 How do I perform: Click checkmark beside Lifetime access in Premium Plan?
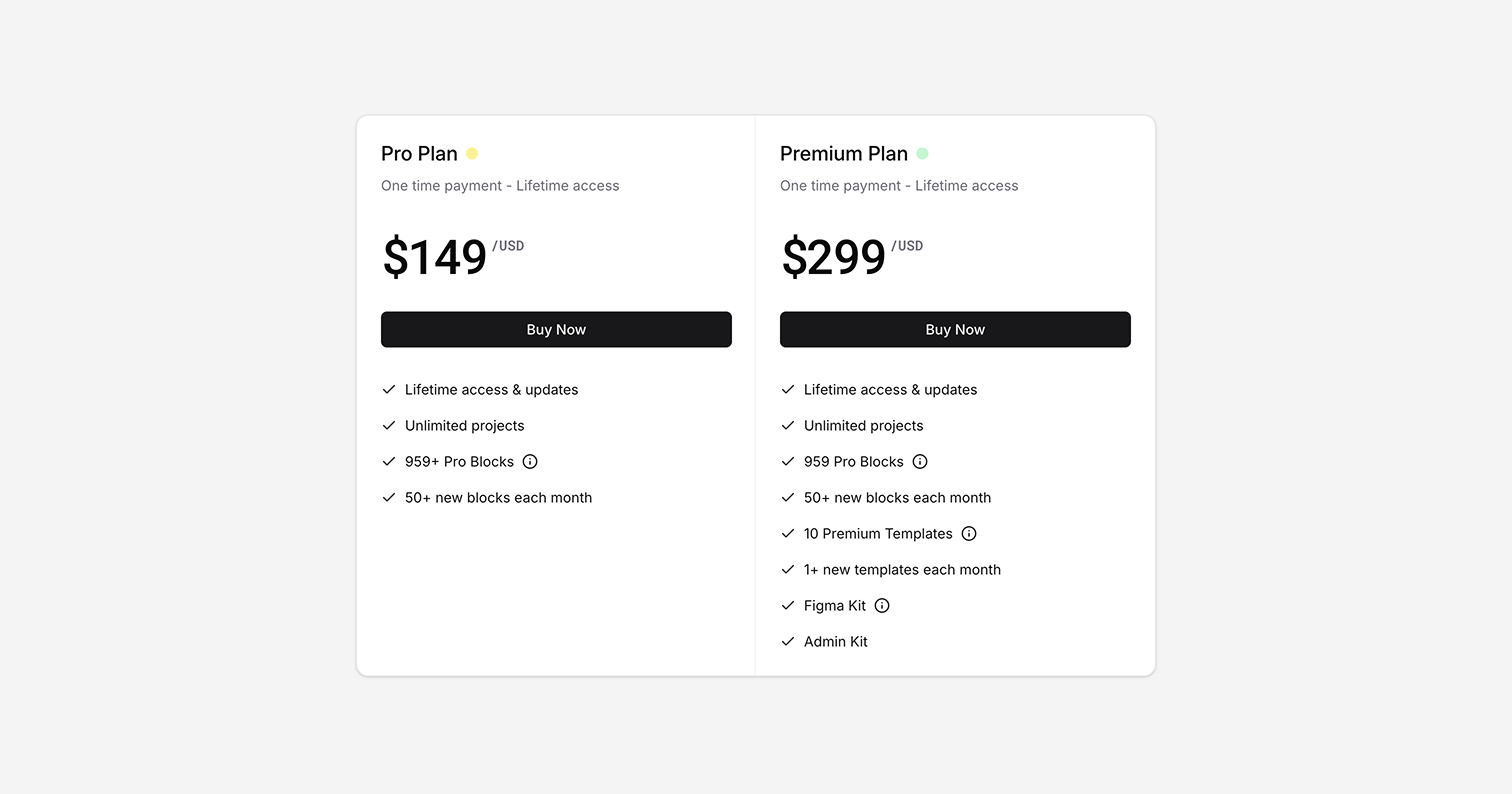pyautogui.click(x=788, y=390)
